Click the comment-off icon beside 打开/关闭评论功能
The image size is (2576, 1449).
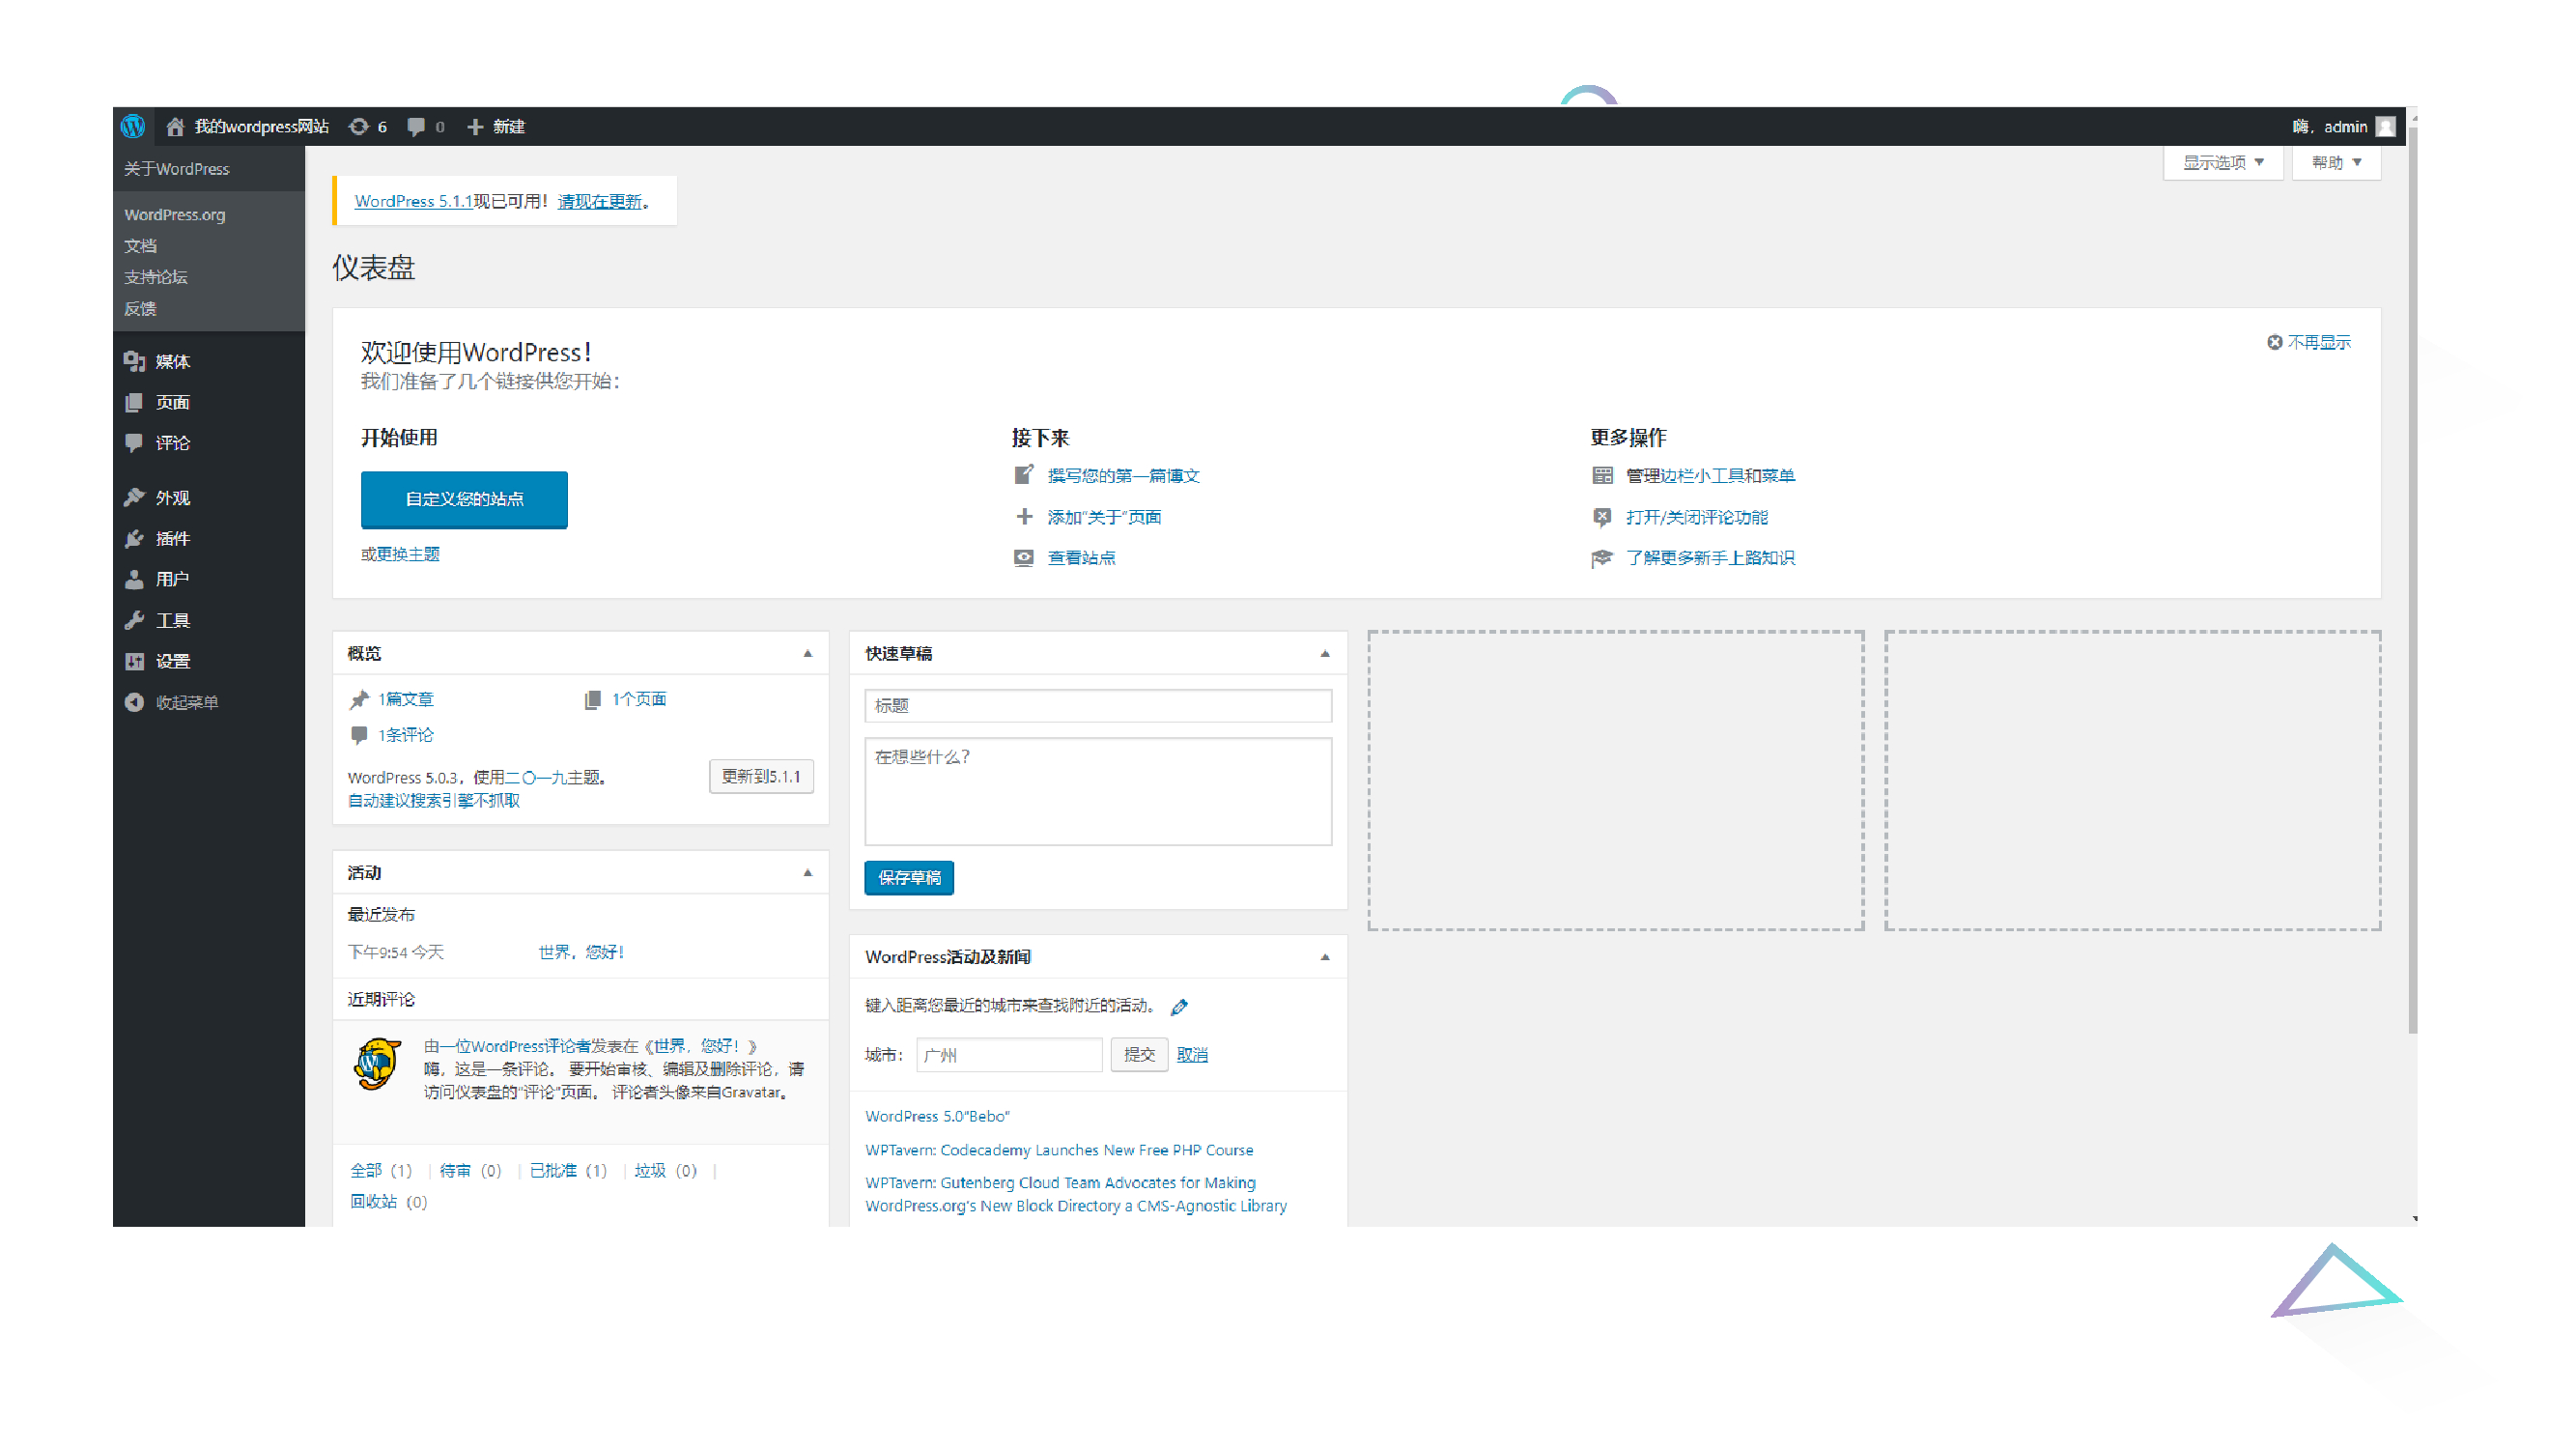[x=1602, y=516]
